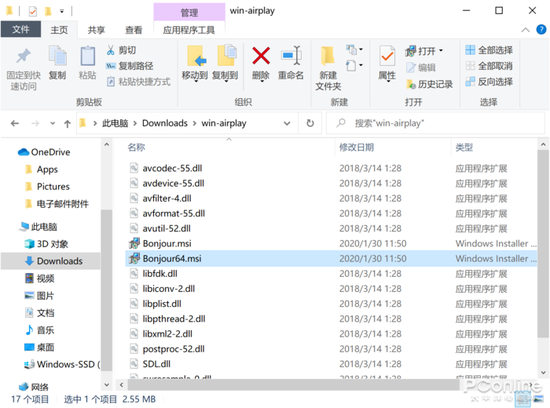The height and width of the screenshot is (408, 550).
Task: Open Properties (属性) checkmark icon
Action: pos(387,56)
